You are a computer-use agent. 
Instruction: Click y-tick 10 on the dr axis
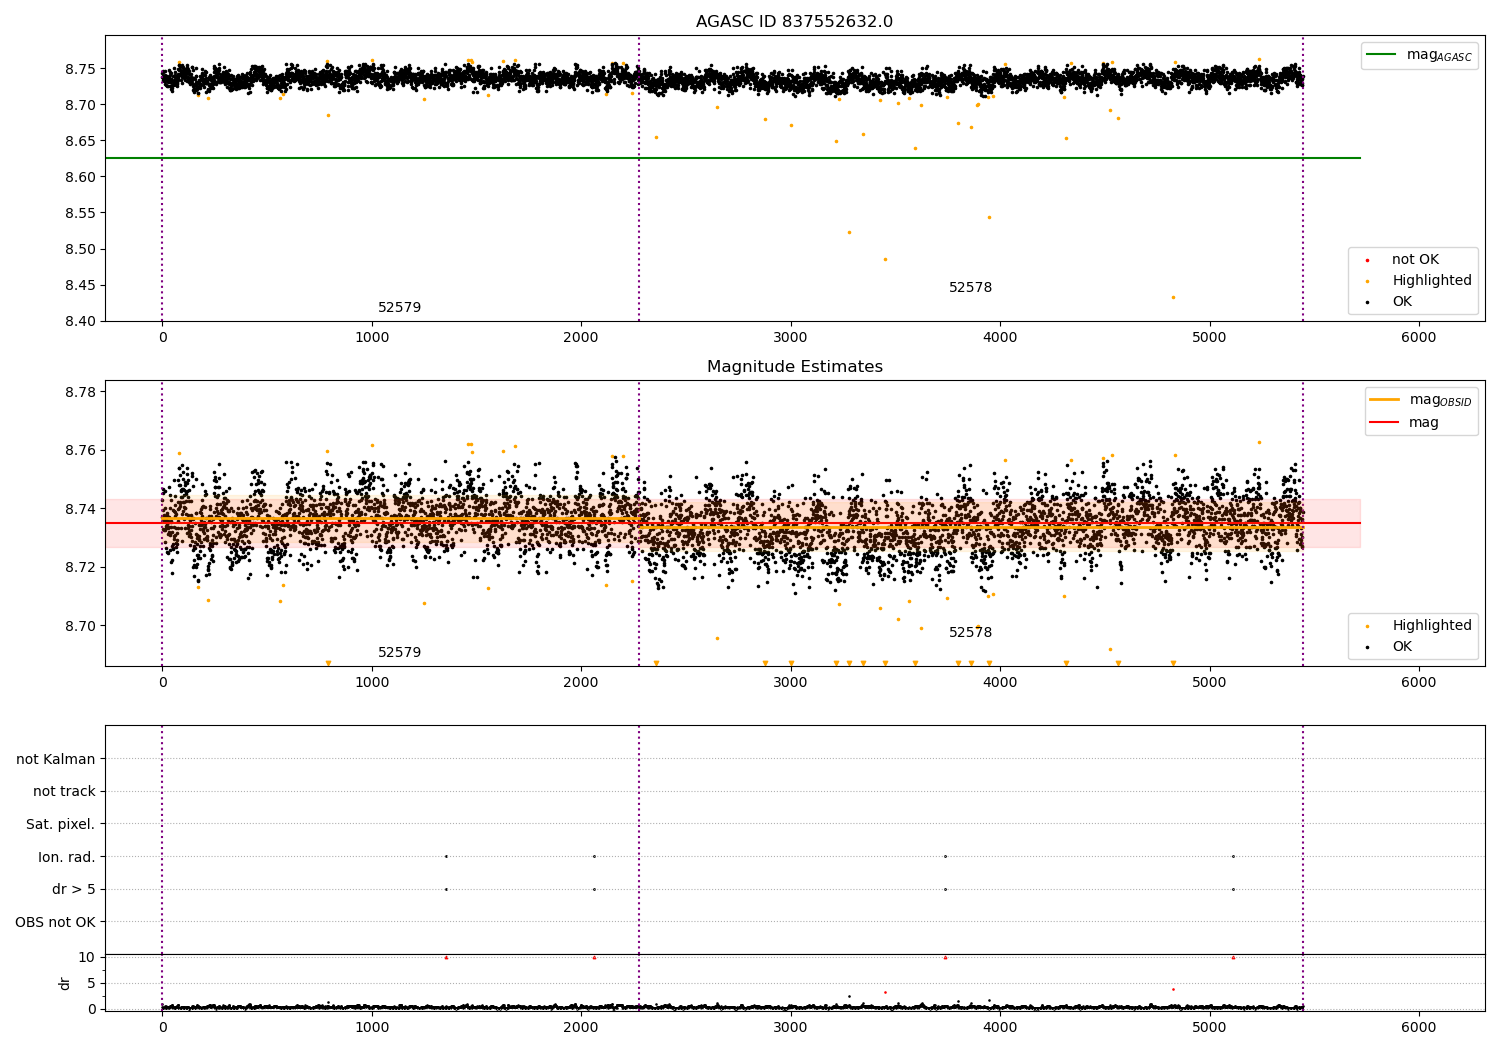pos(87,957)
